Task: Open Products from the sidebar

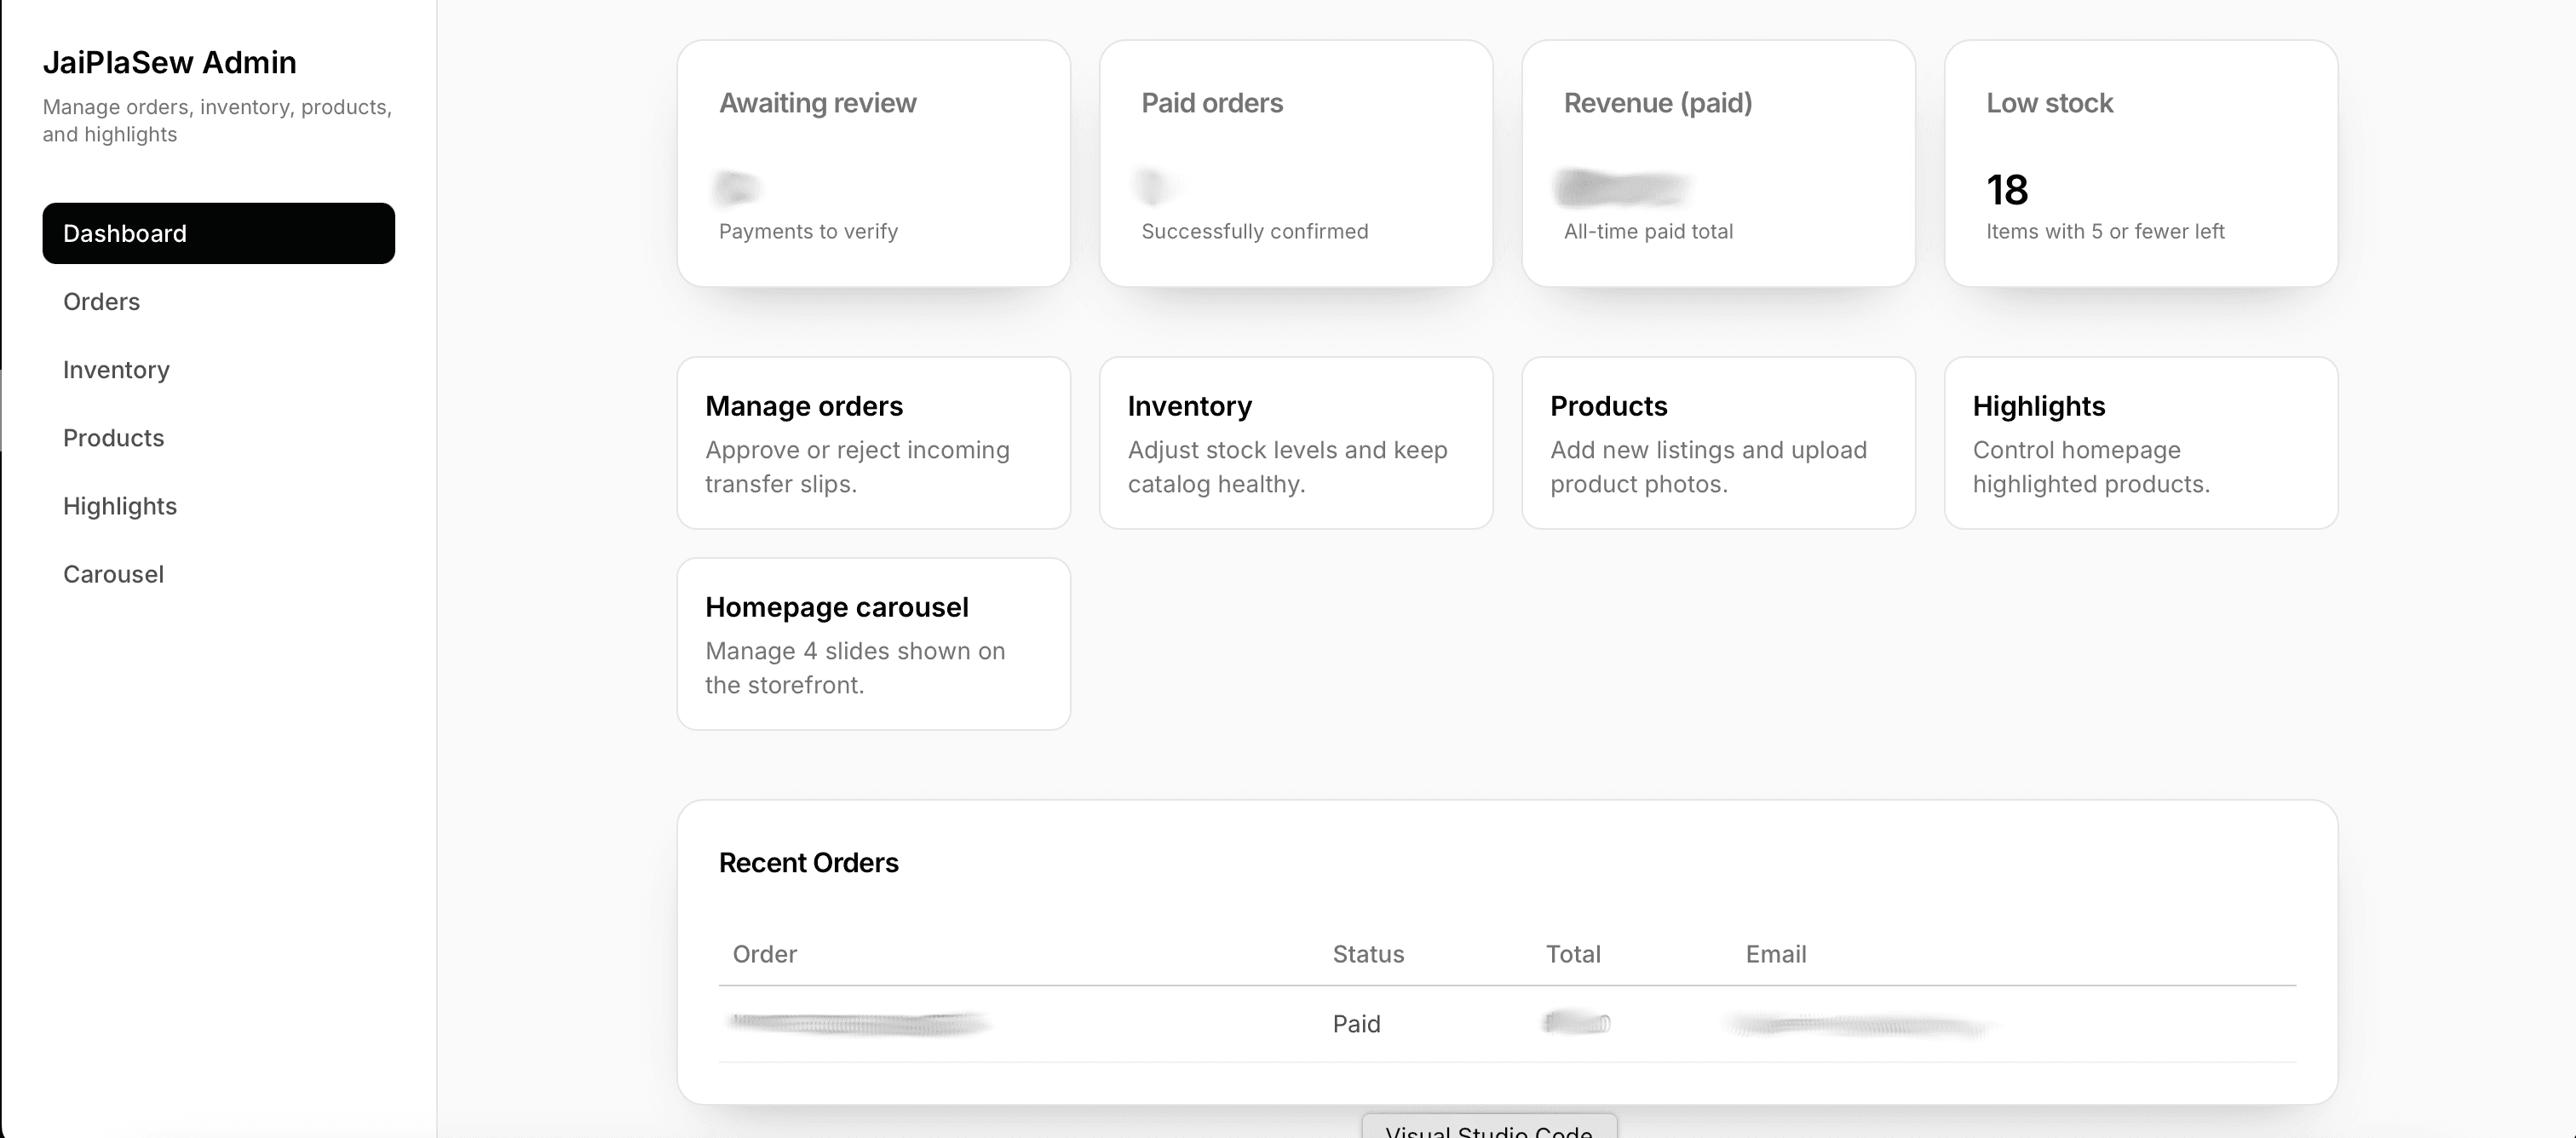Action: 218,437
